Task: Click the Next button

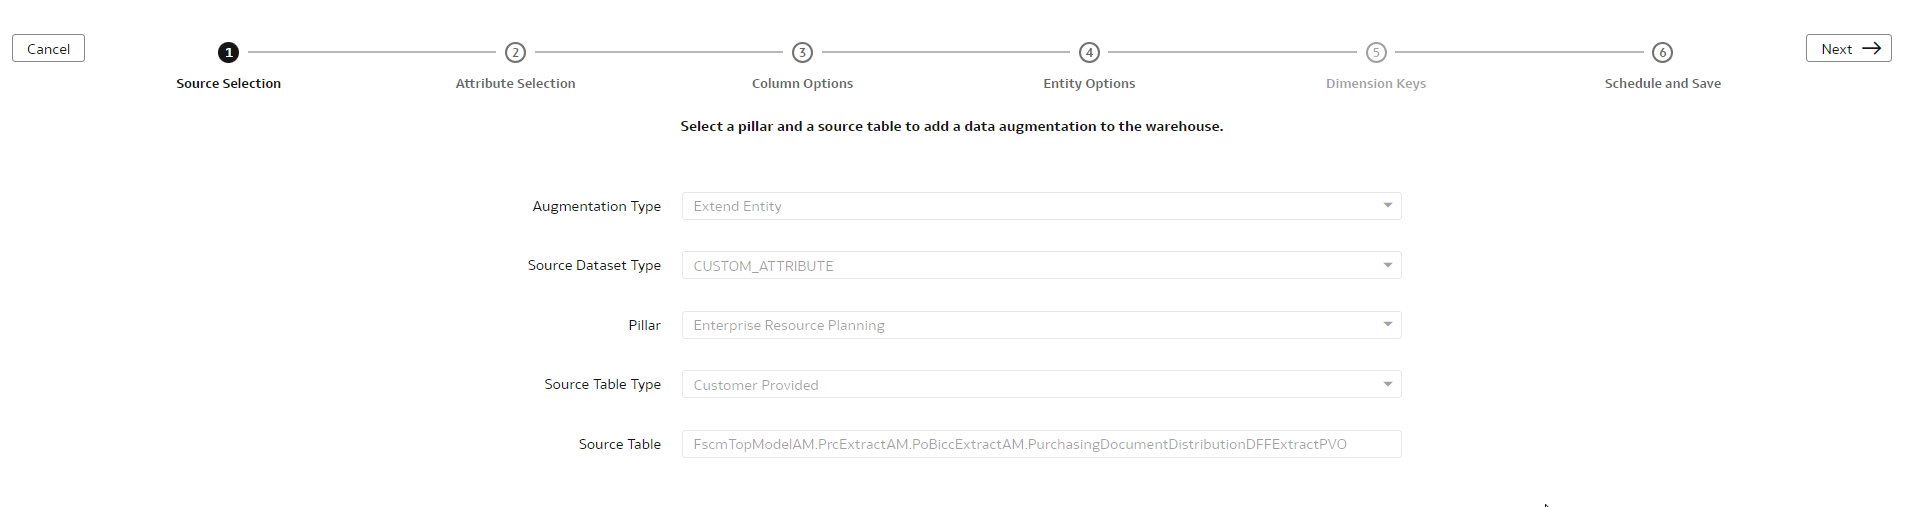Action: point(1848,49)
